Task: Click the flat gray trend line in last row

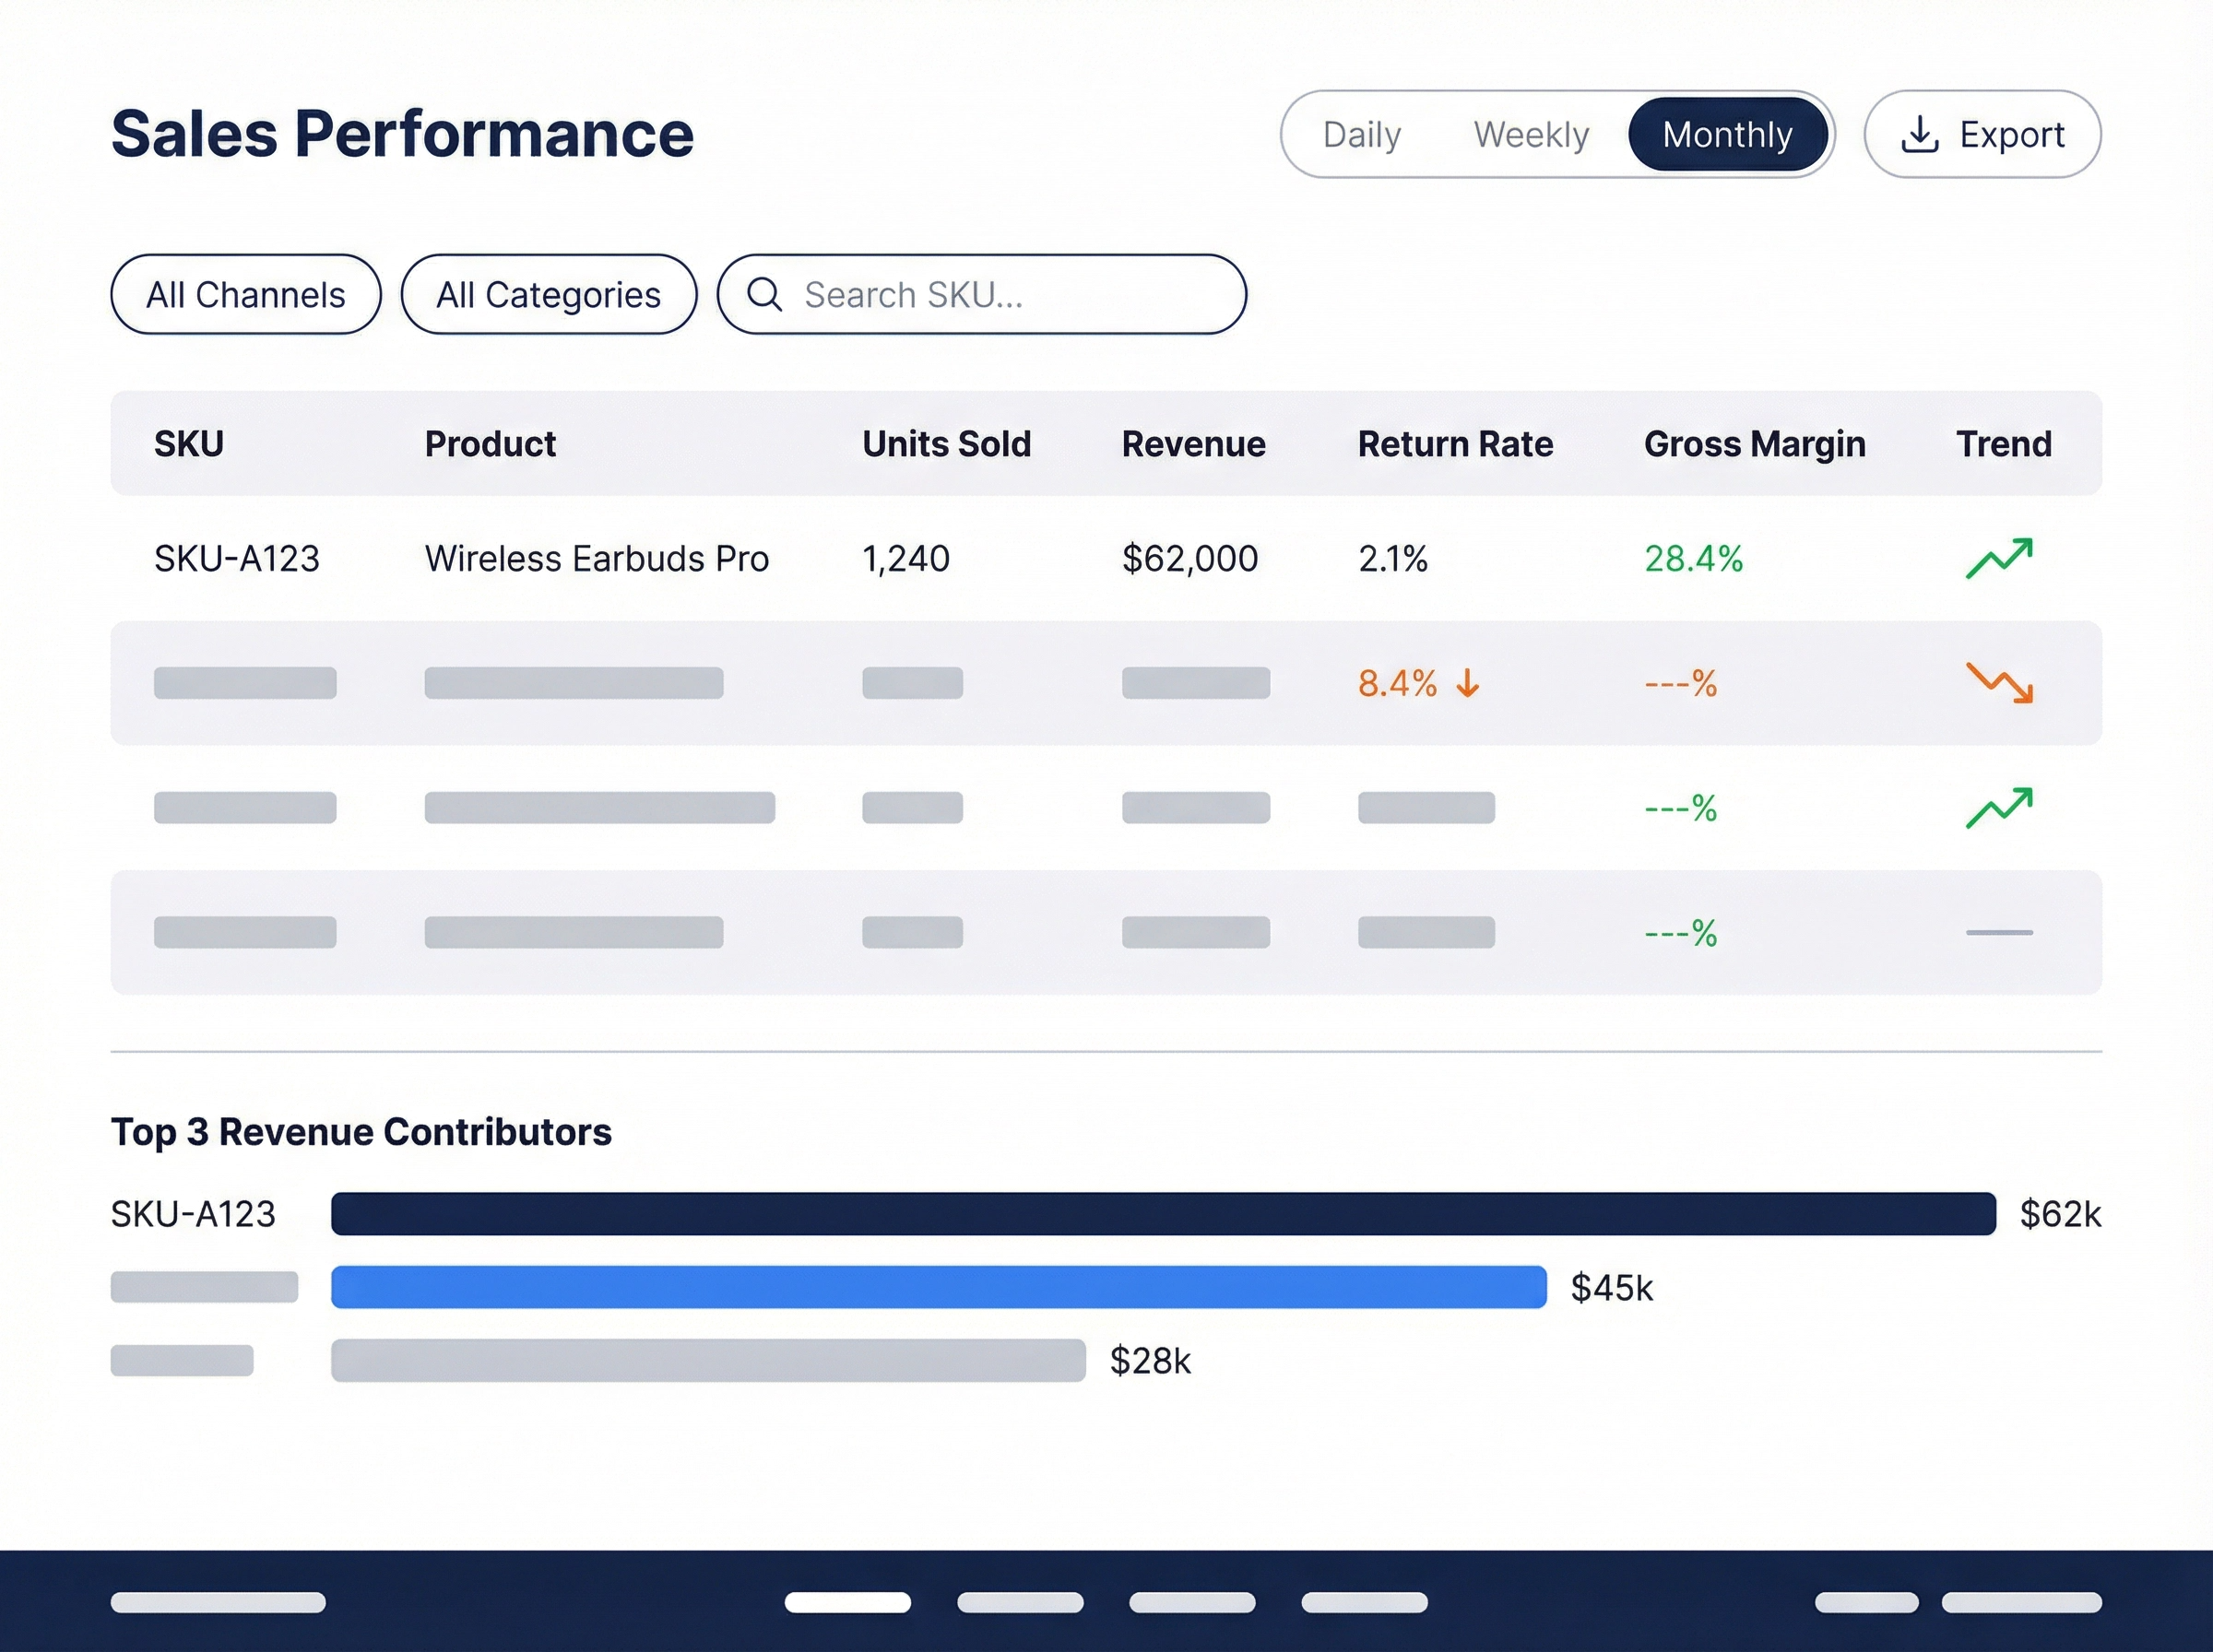Action: click(x=1999, y=932)
